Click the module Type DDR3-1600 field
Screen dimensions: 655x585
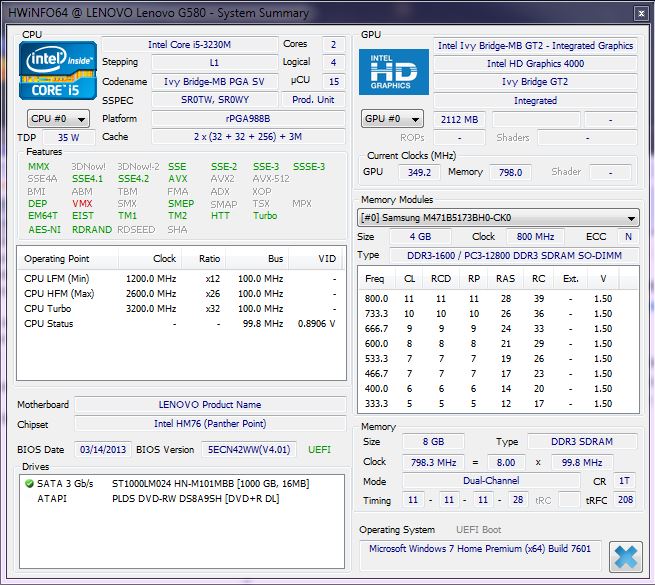click(x=514, y=255)
